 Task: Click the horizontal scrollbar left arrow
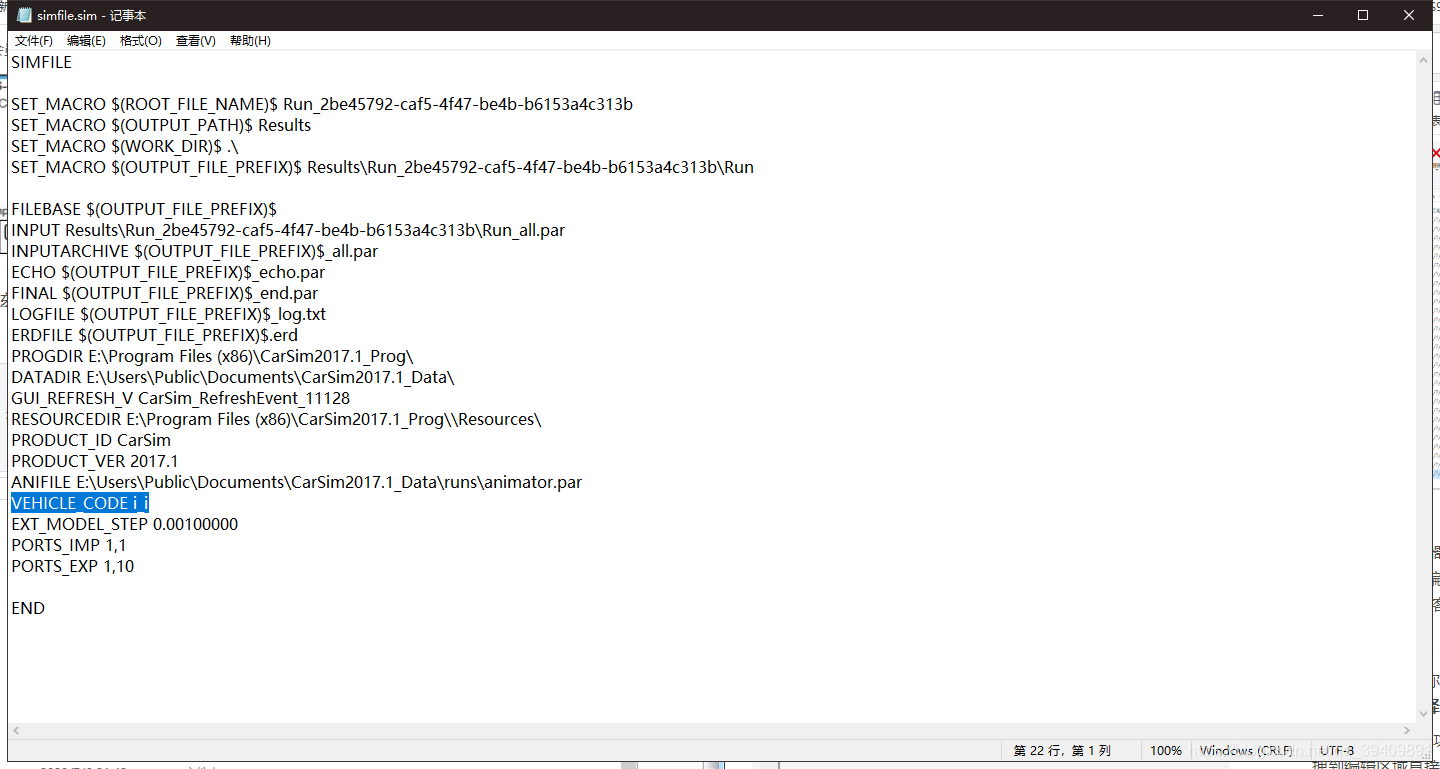17,731
